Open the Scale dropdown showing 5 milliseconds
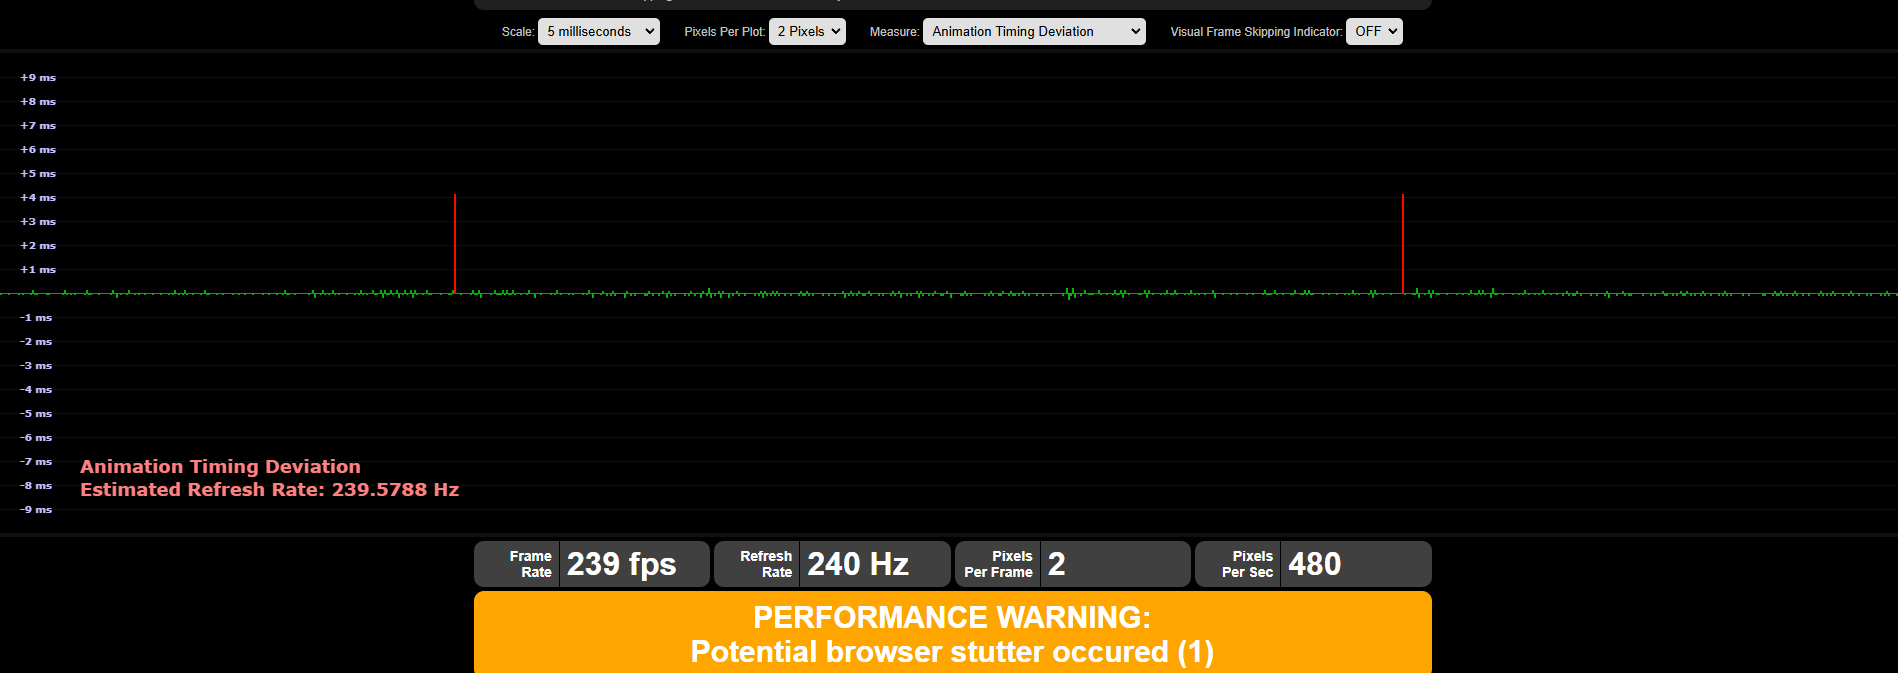1898x673 pixels. coord(598,32)
